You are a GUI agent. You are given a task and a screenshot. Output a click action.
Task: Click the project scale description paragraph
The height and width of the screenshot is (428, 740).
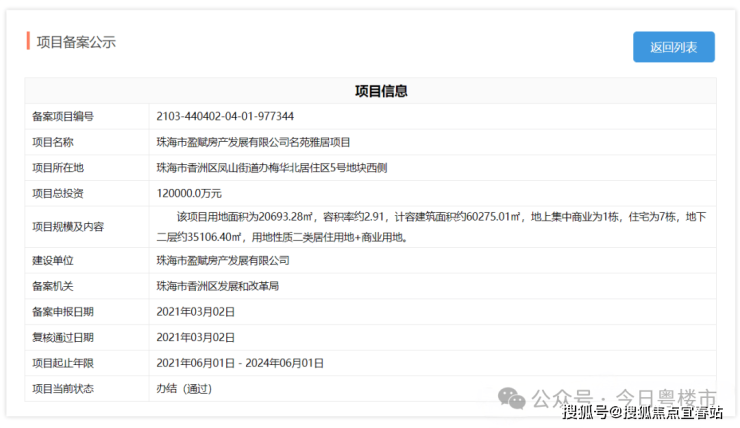pos(430,227)
